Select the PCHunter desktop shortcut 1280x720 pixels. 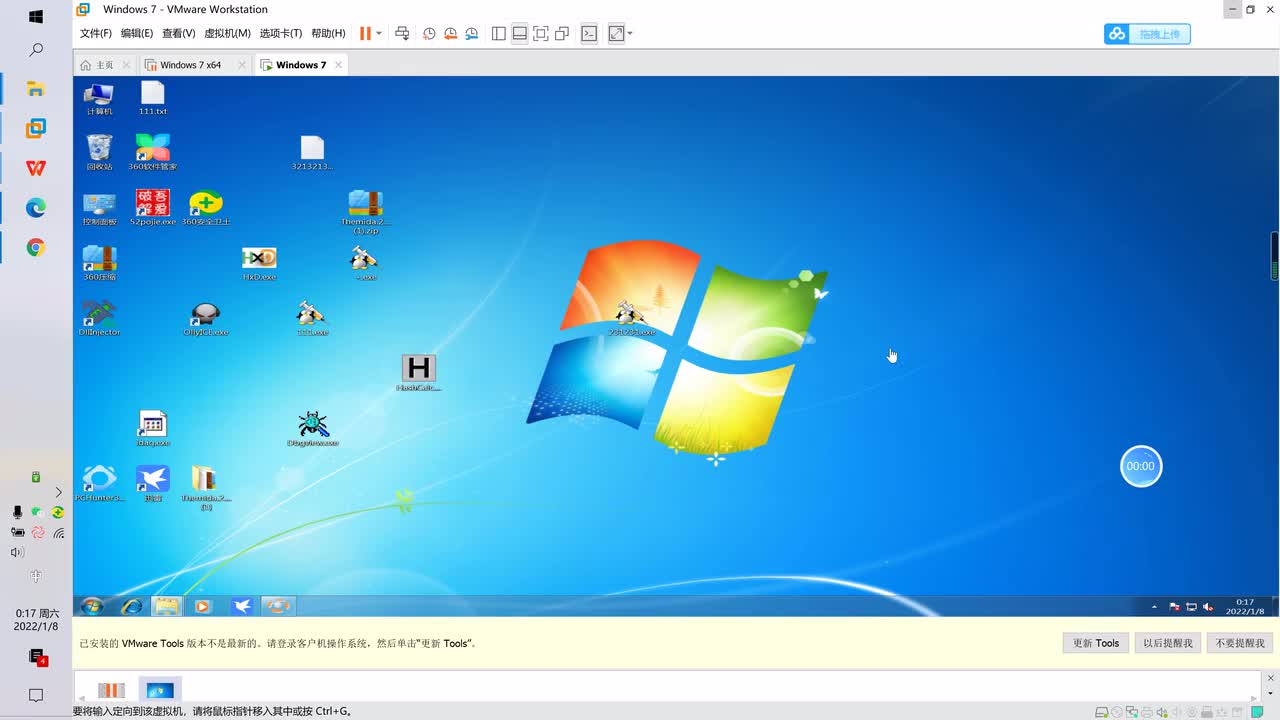pos(99,483)
